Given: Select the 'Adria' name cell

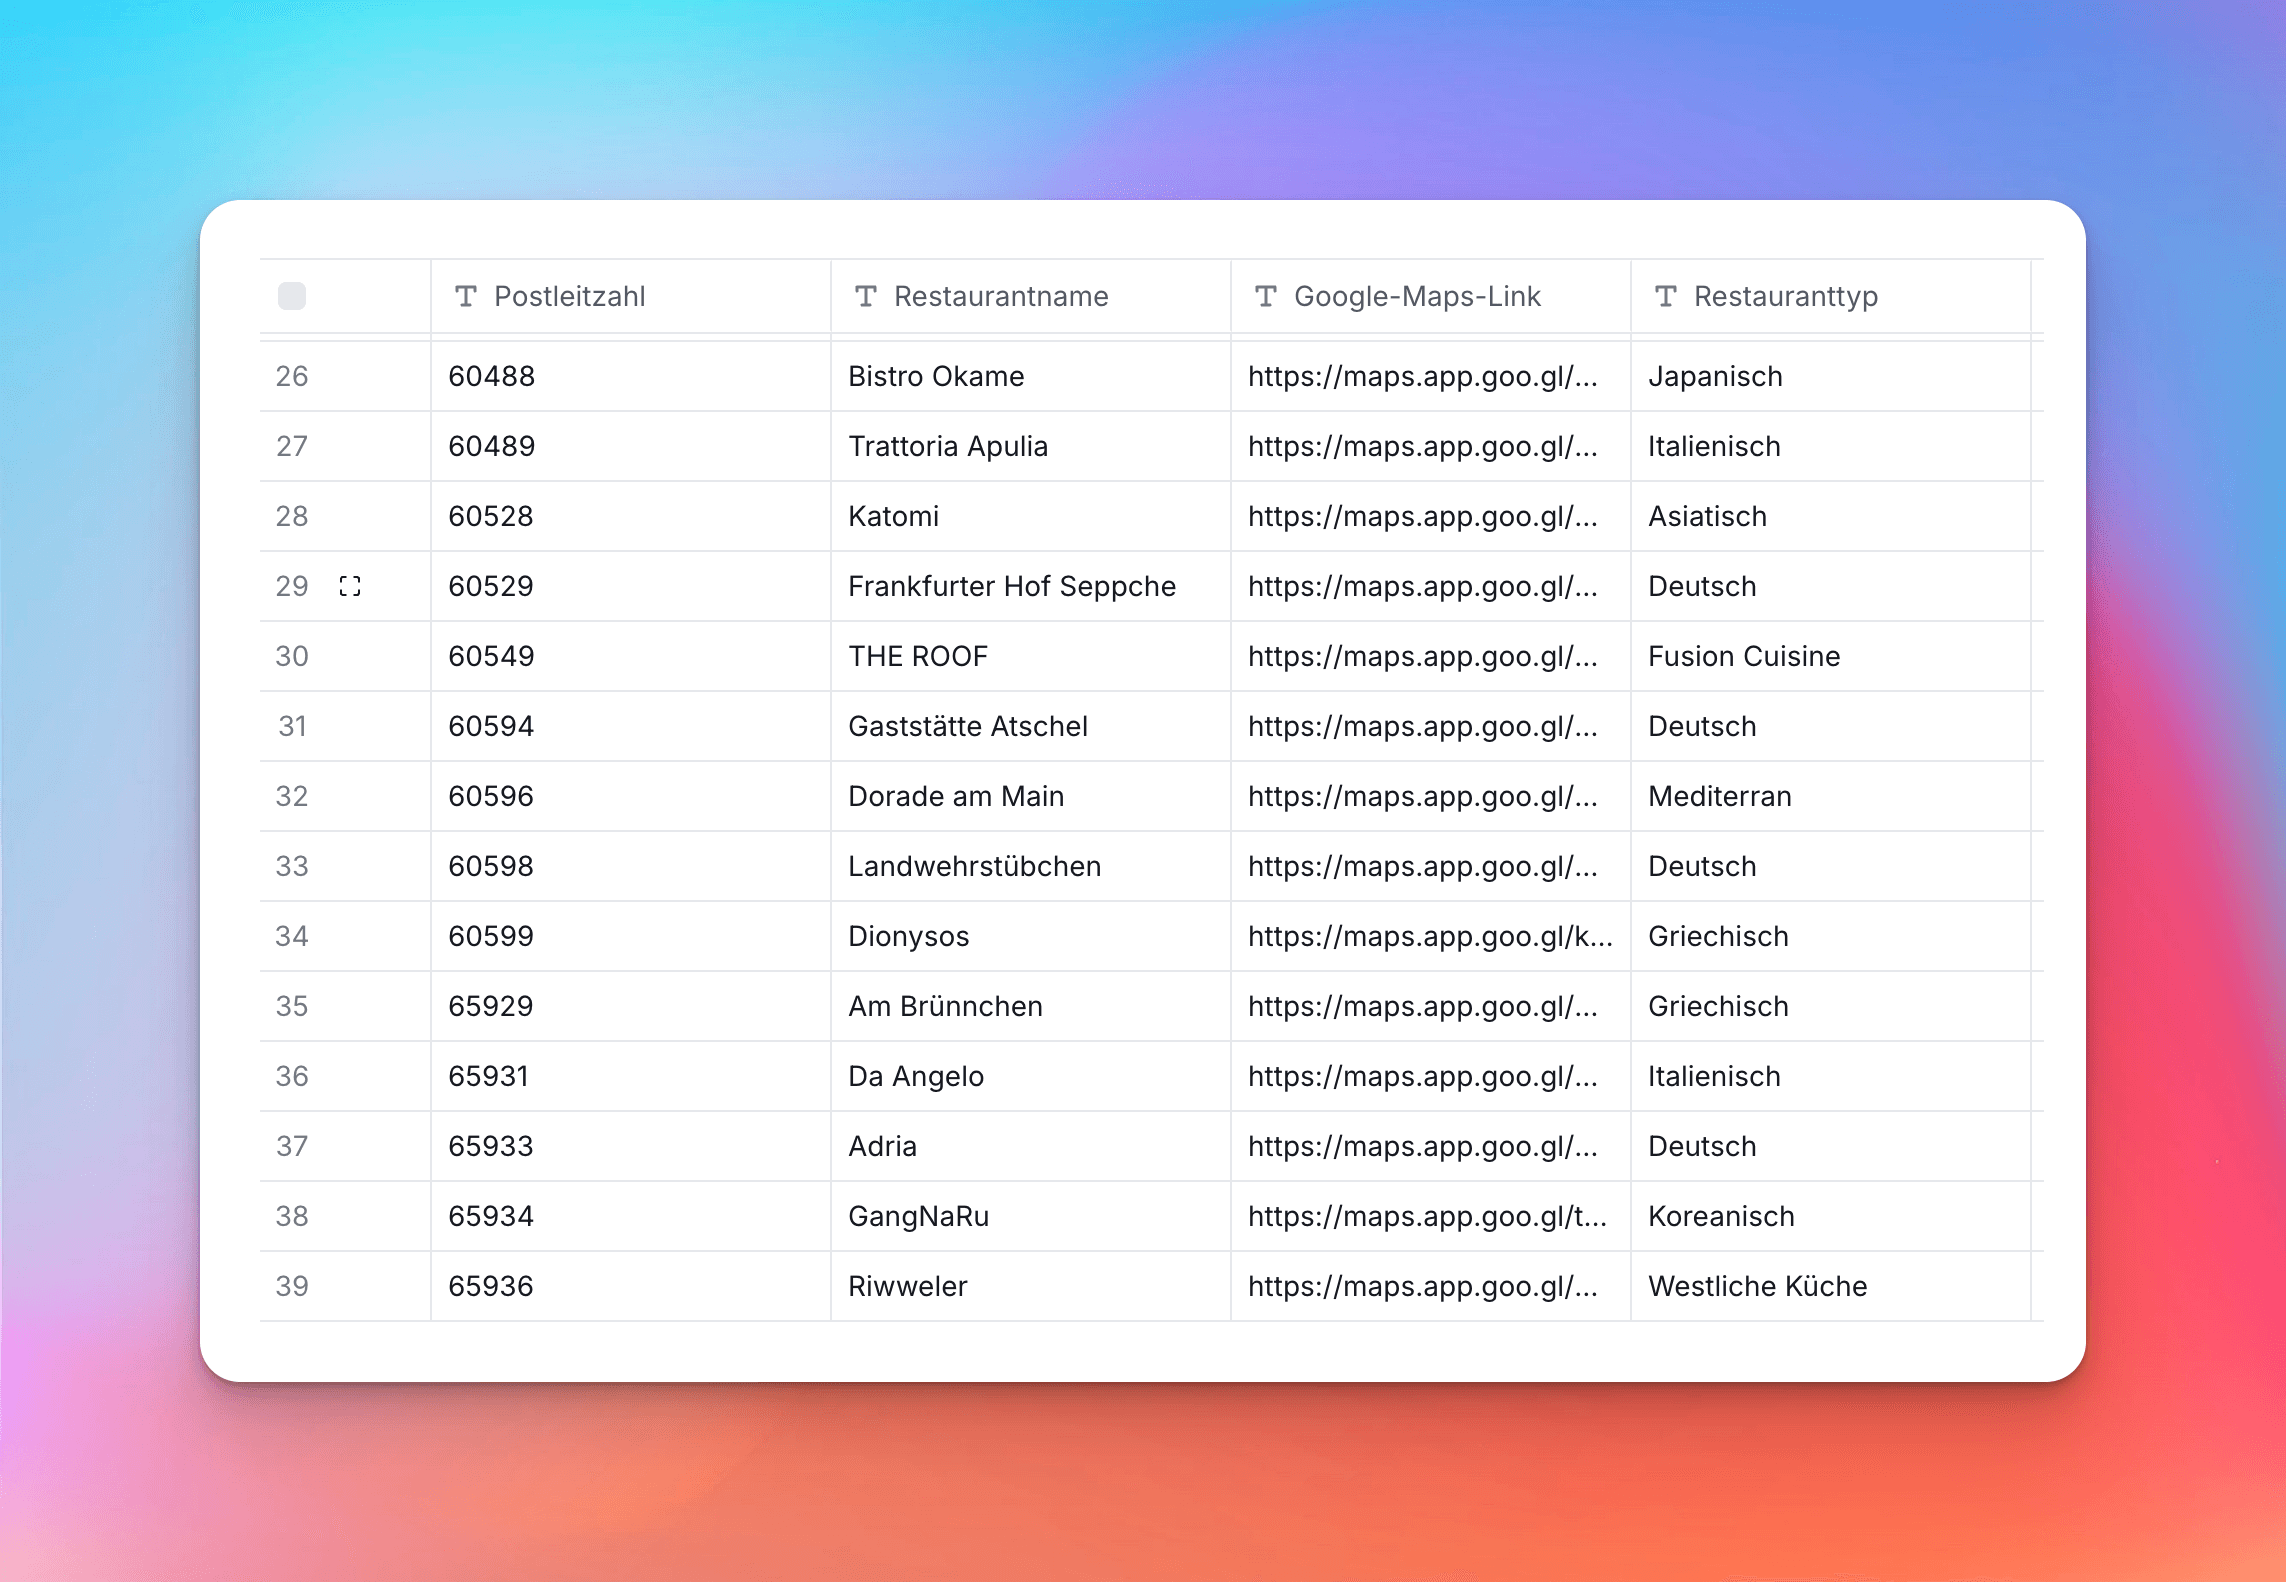Looking at the screenshot, I should (1031, 1146).
